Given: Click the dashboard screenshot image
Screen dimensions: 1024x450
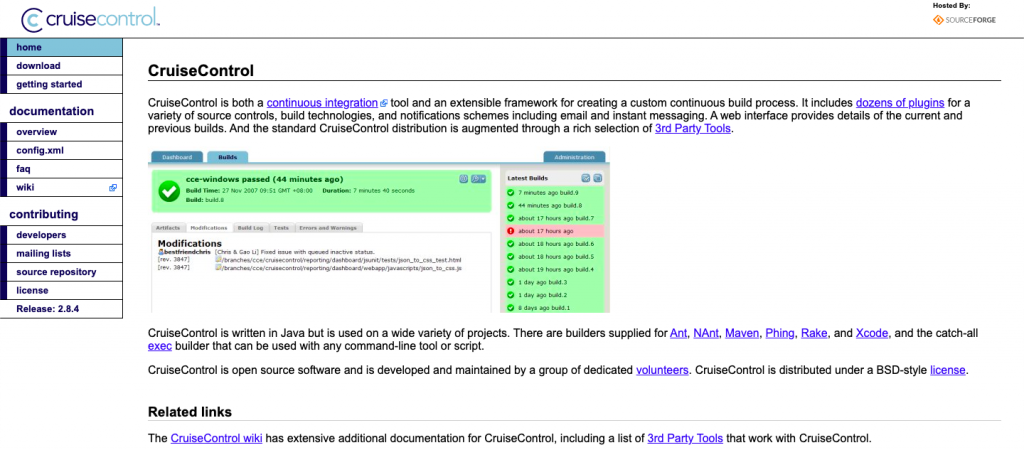Looking at the screenshot, I should pos(379,231).
